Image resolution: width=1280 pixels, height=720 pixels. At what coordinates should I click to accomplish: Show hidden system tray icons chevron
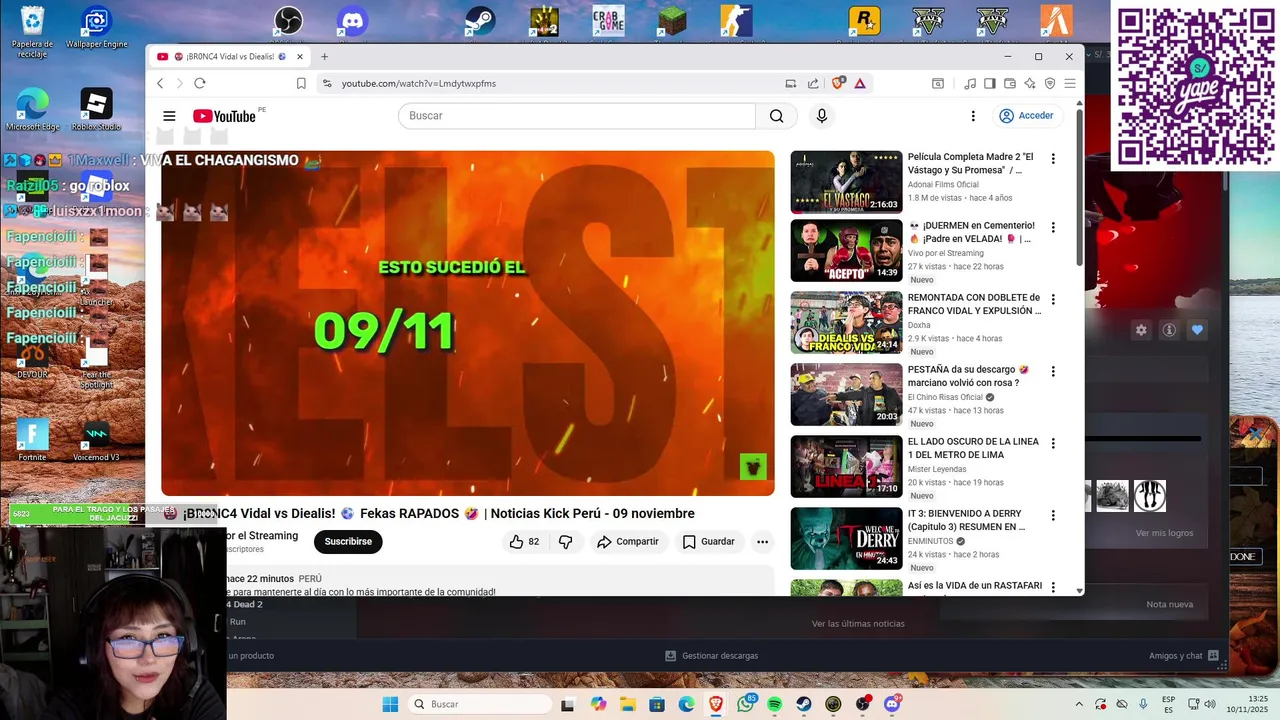click(1078, 704)
